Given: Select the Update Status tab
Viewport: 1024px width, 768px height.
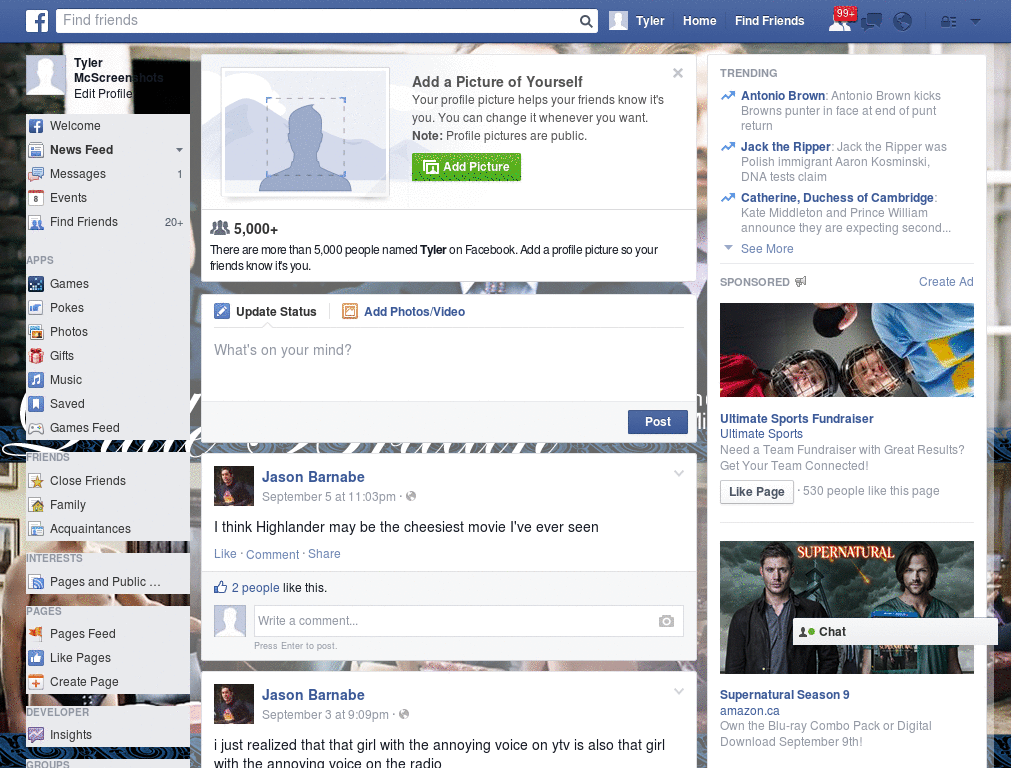Looking at the screenshot, I should pyautogui.click(x=266, y=312).
